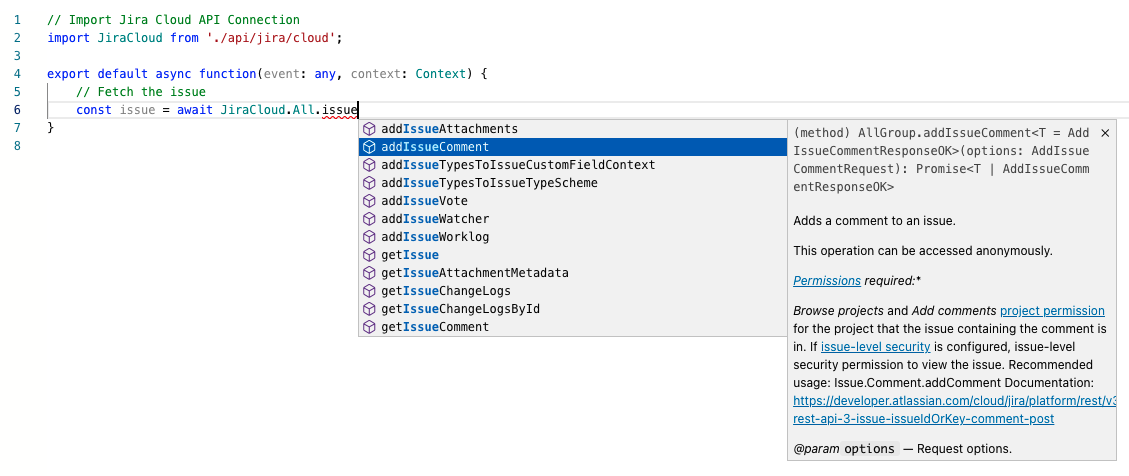Follow the issue-level security link

876,347
